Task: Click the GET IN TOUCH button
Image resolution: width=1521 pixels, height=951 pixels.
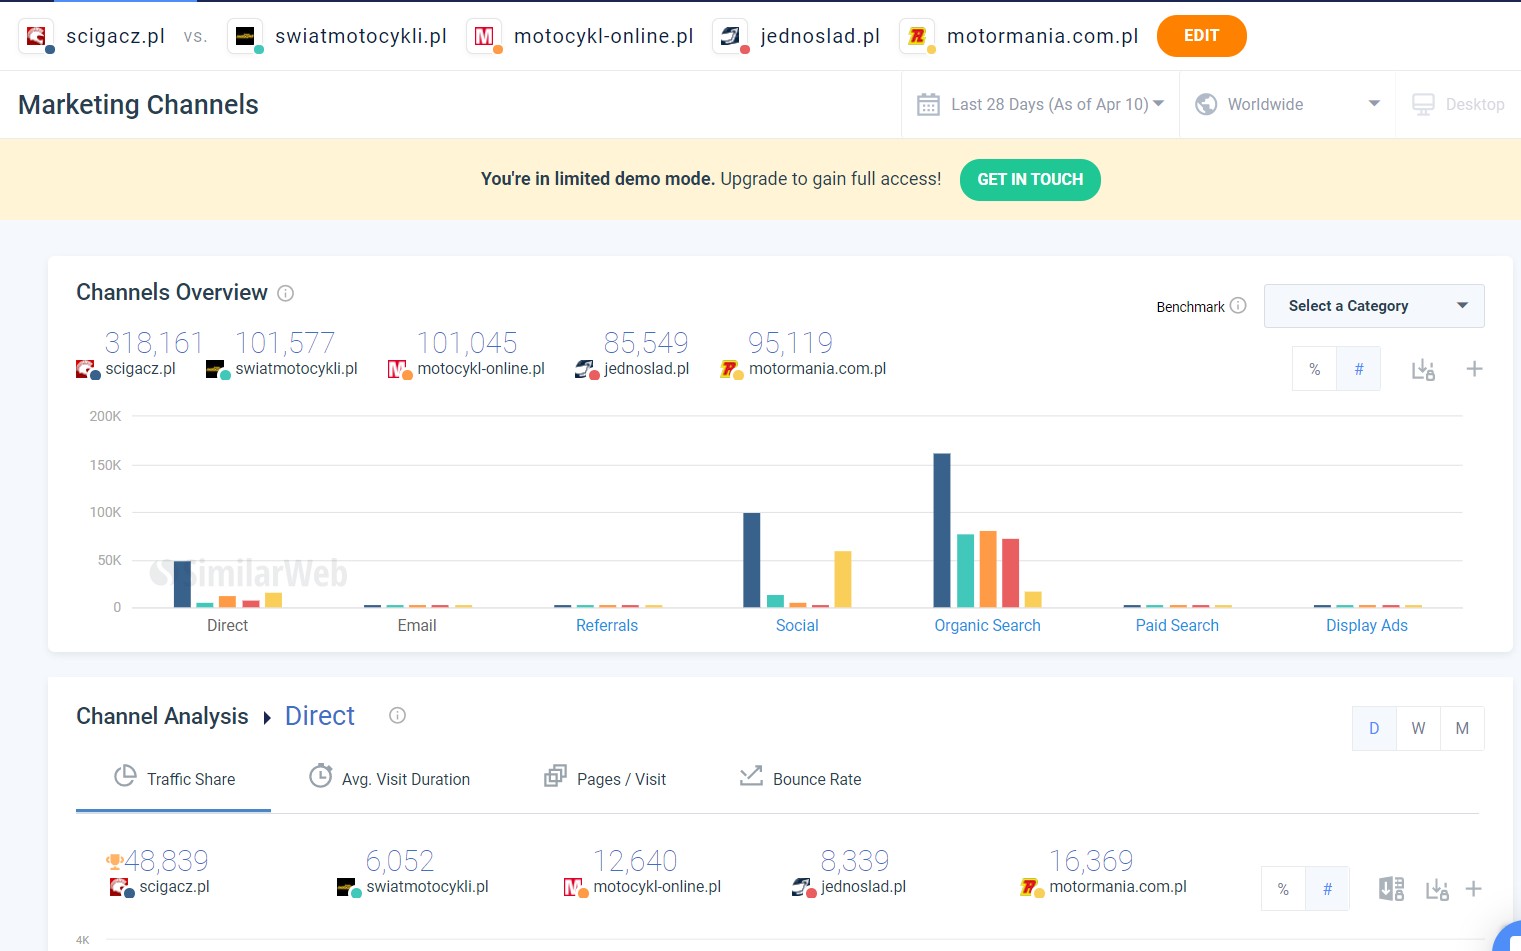Action: pyautogui.click(x=1030, y=180)
